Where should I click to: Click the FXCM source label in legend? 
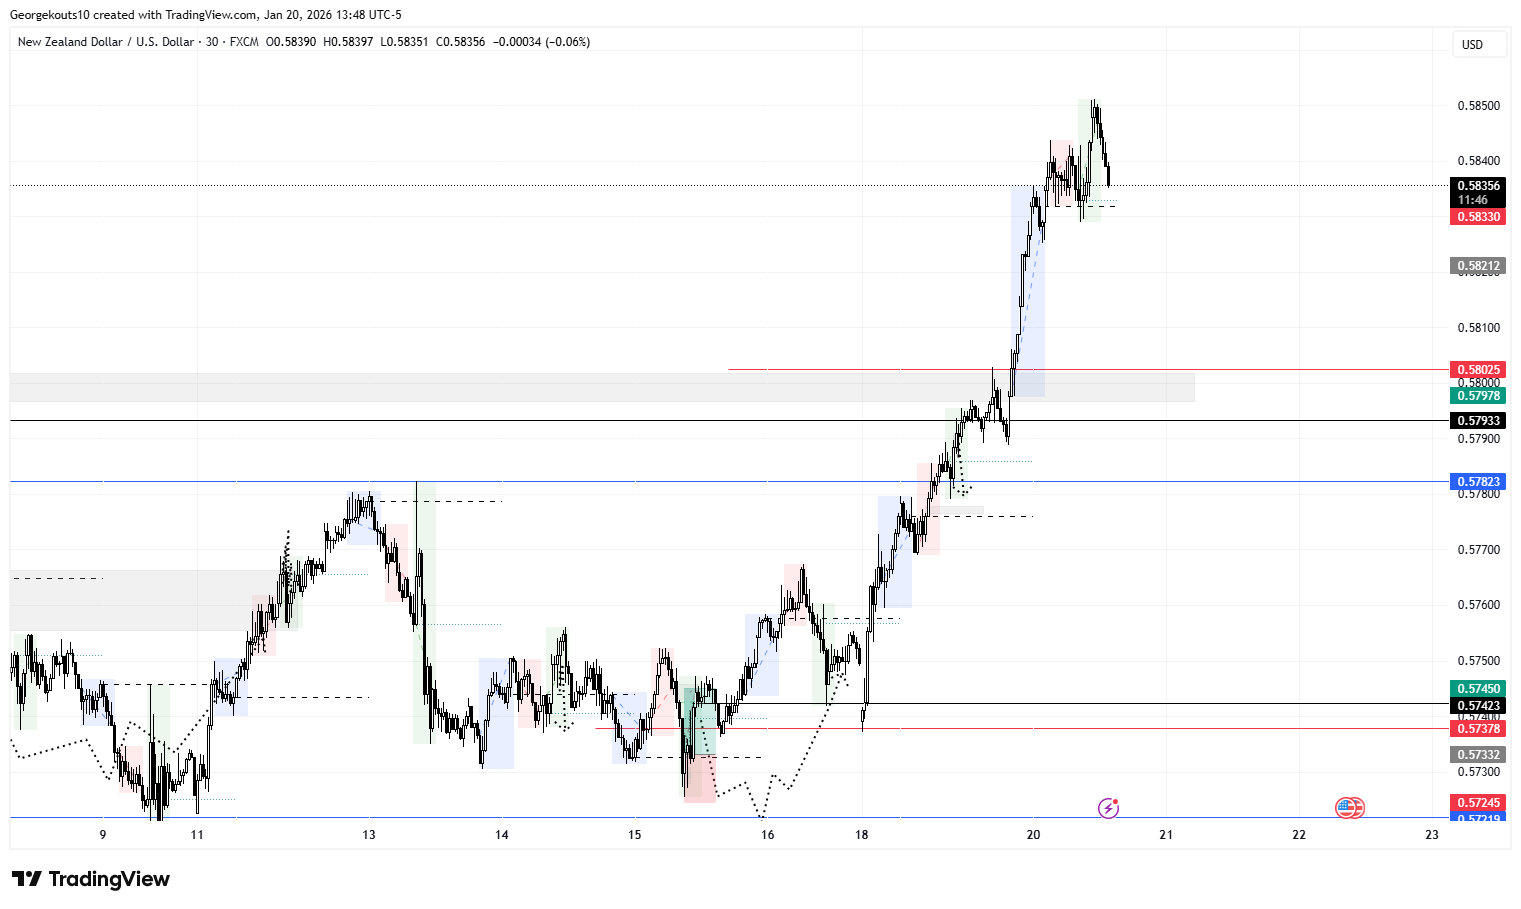pyautogui.click(x=244, y=42)
